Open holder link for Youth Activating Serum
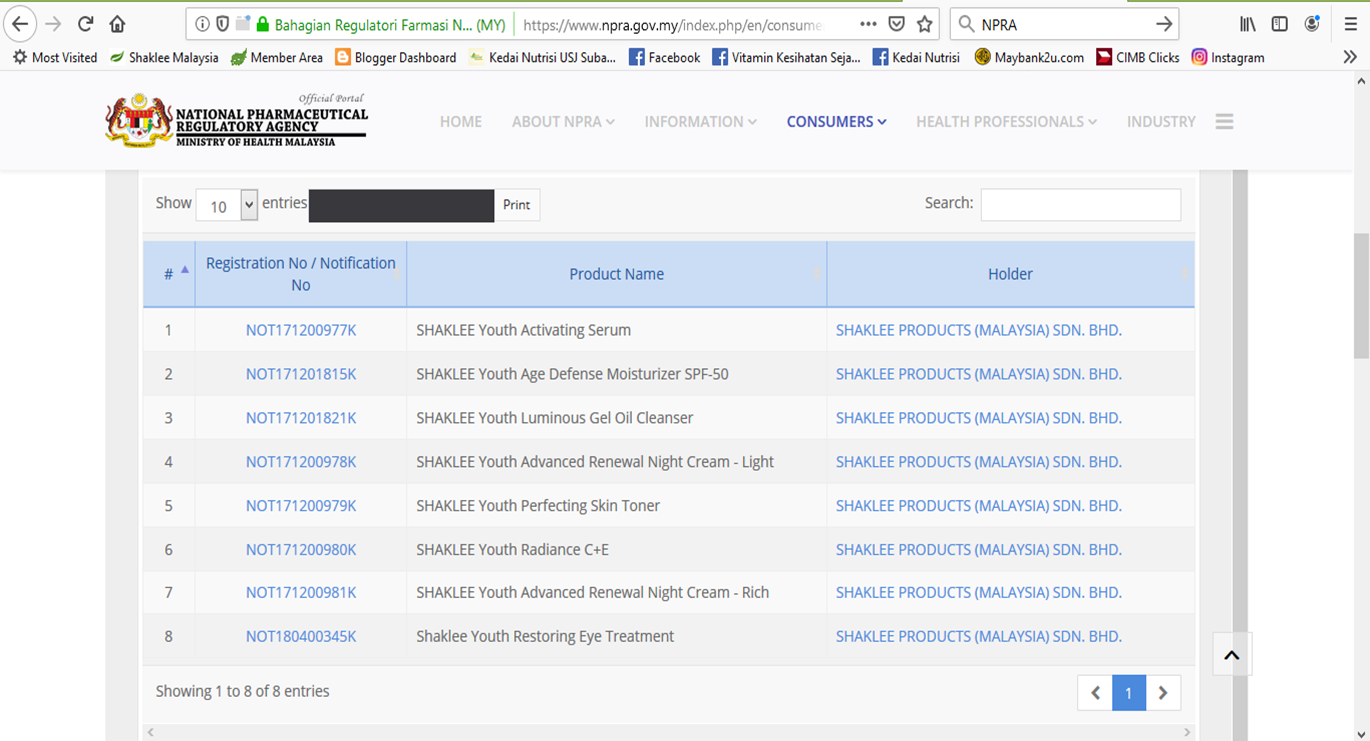 [979, 330]
